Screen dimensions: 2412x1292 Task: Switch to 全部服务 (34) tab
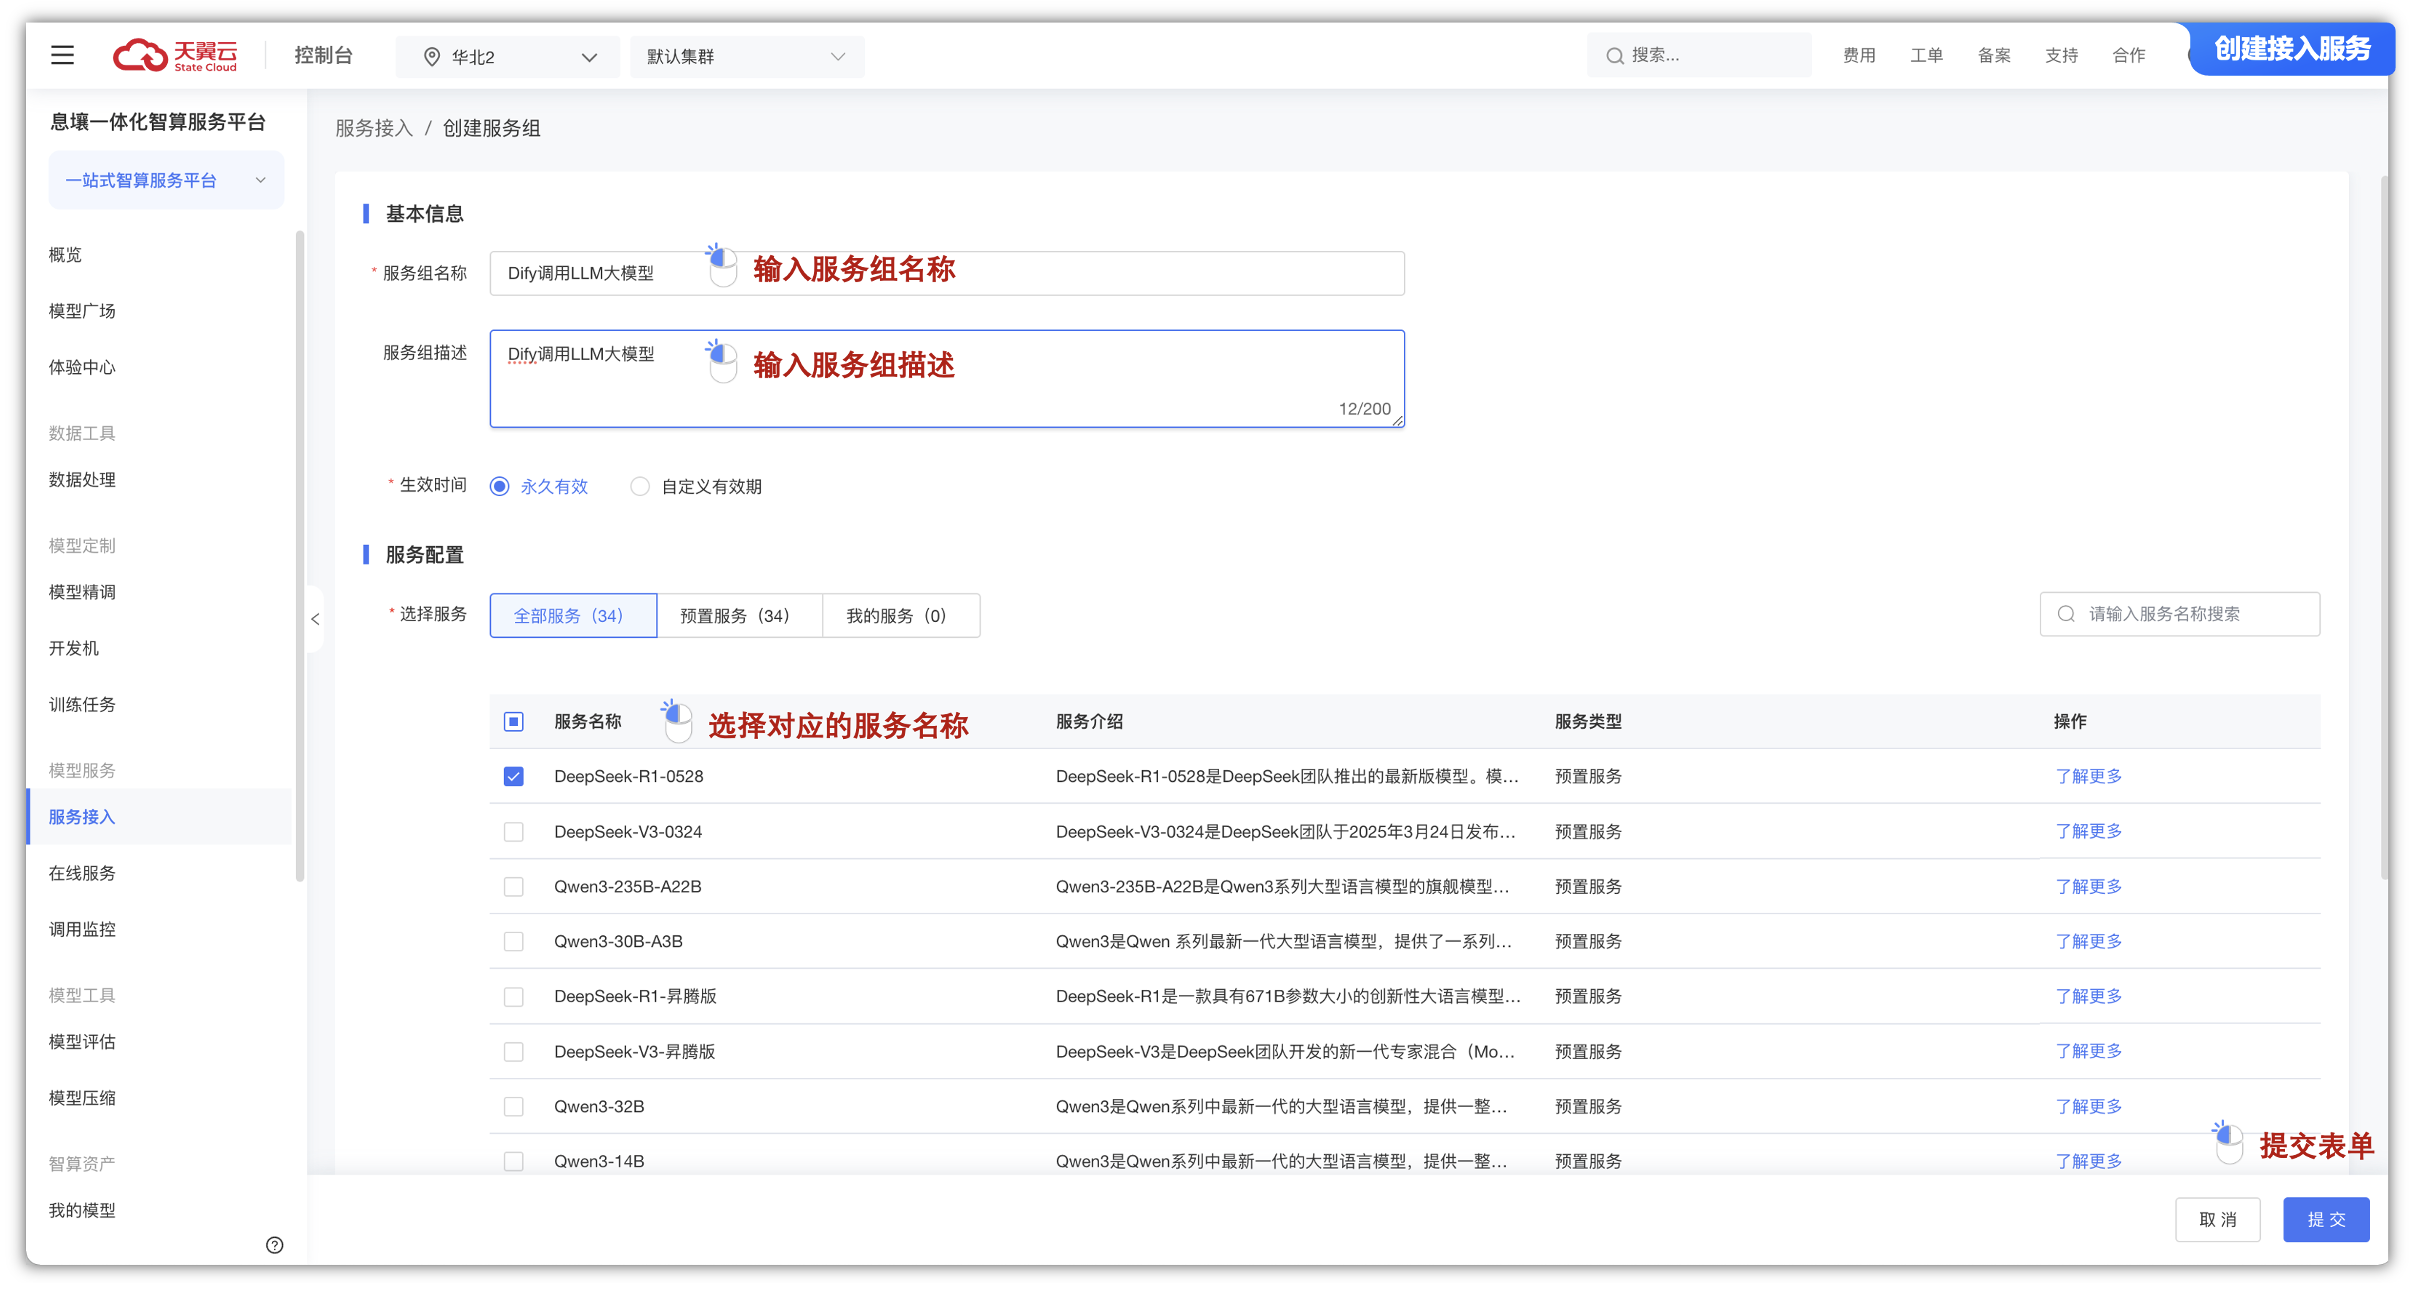pyautogui.click(x=573, y=615)
